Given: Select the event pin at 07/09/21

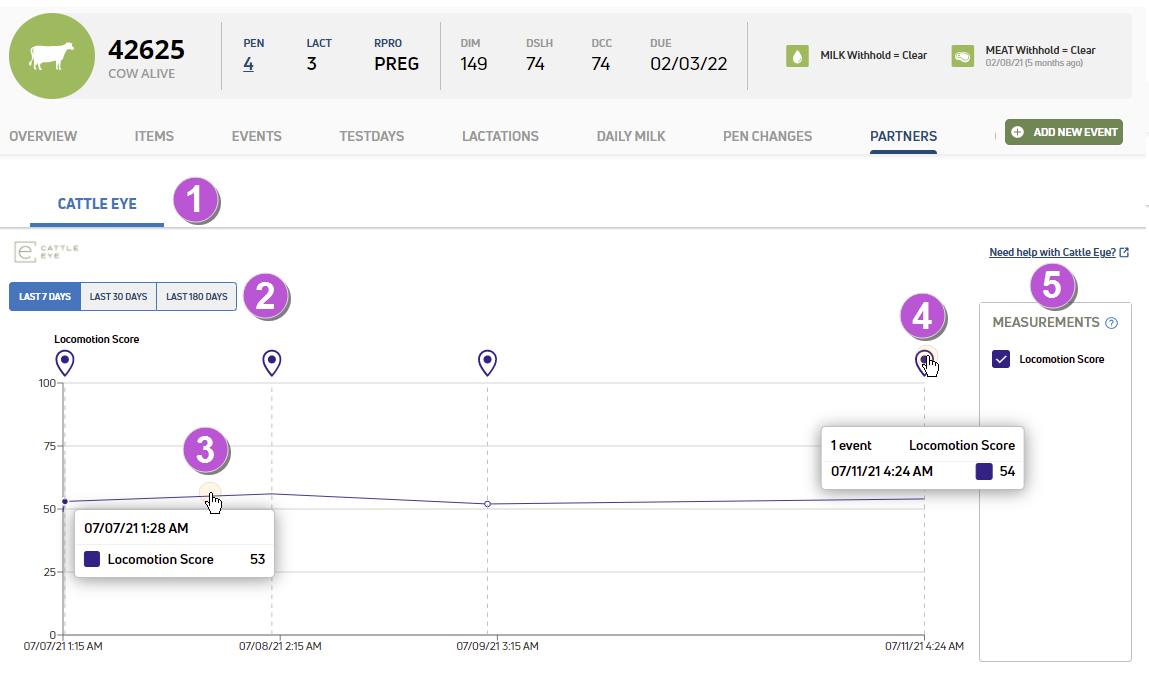Looking at the screenshot, I should [487, 362].
